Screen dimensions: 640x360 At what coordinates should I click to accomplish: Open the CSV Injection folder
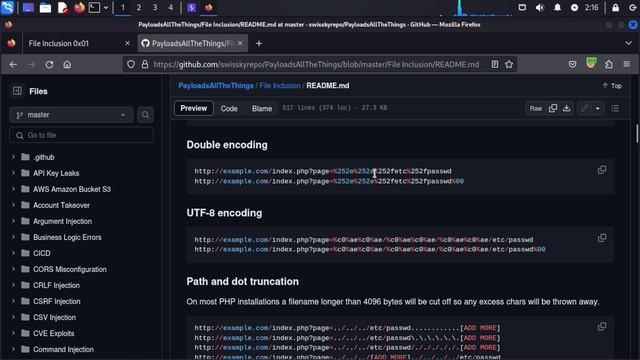pyautogui.click(x=54, y=317)
